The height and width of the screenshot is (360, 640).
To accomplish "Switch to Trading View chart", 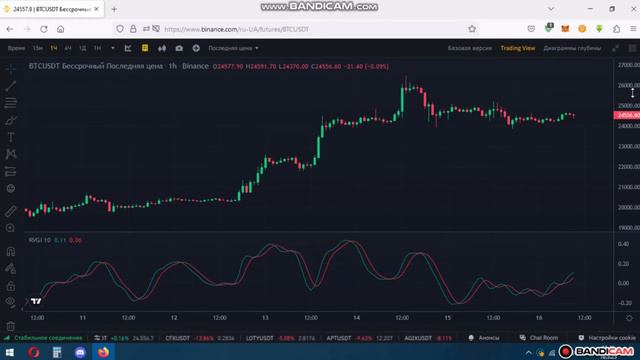I will pyautogui.click(x=518, y=48).
